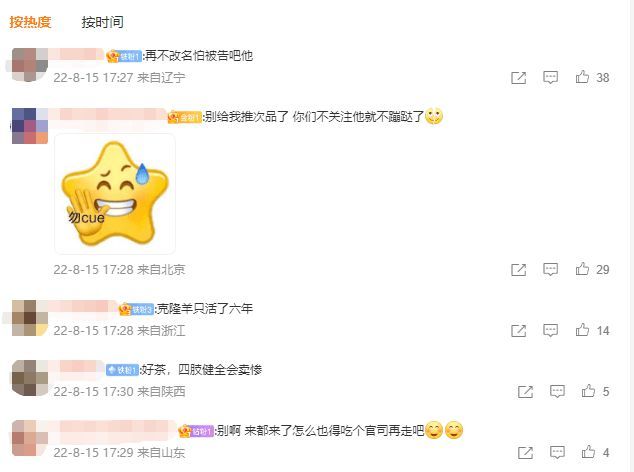Viewport: 634px width, 472px height.
Task: Open replies for the 浙江 comment
Action: click(550, 330)
